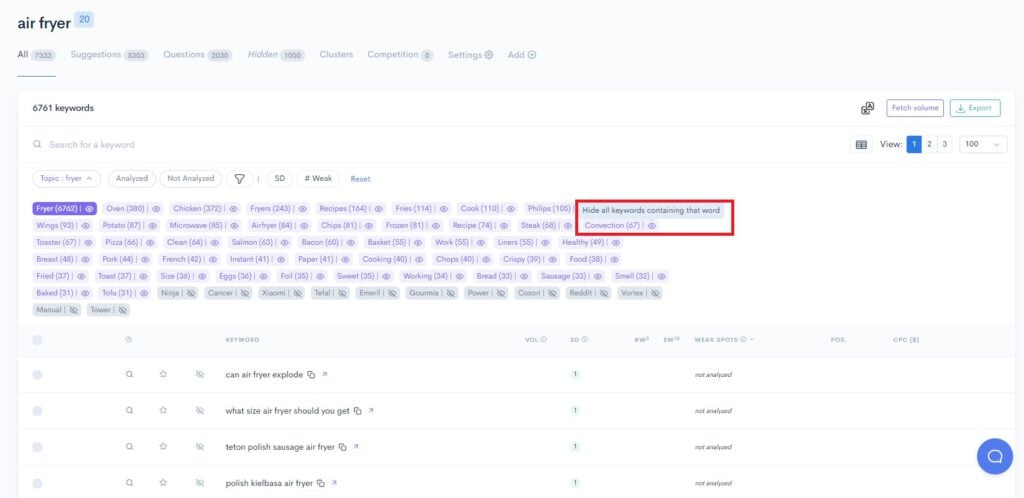Focus the 'Search for a keyword' field
The height and width of the screenshot is (498, 1024).
click(200, 145)
